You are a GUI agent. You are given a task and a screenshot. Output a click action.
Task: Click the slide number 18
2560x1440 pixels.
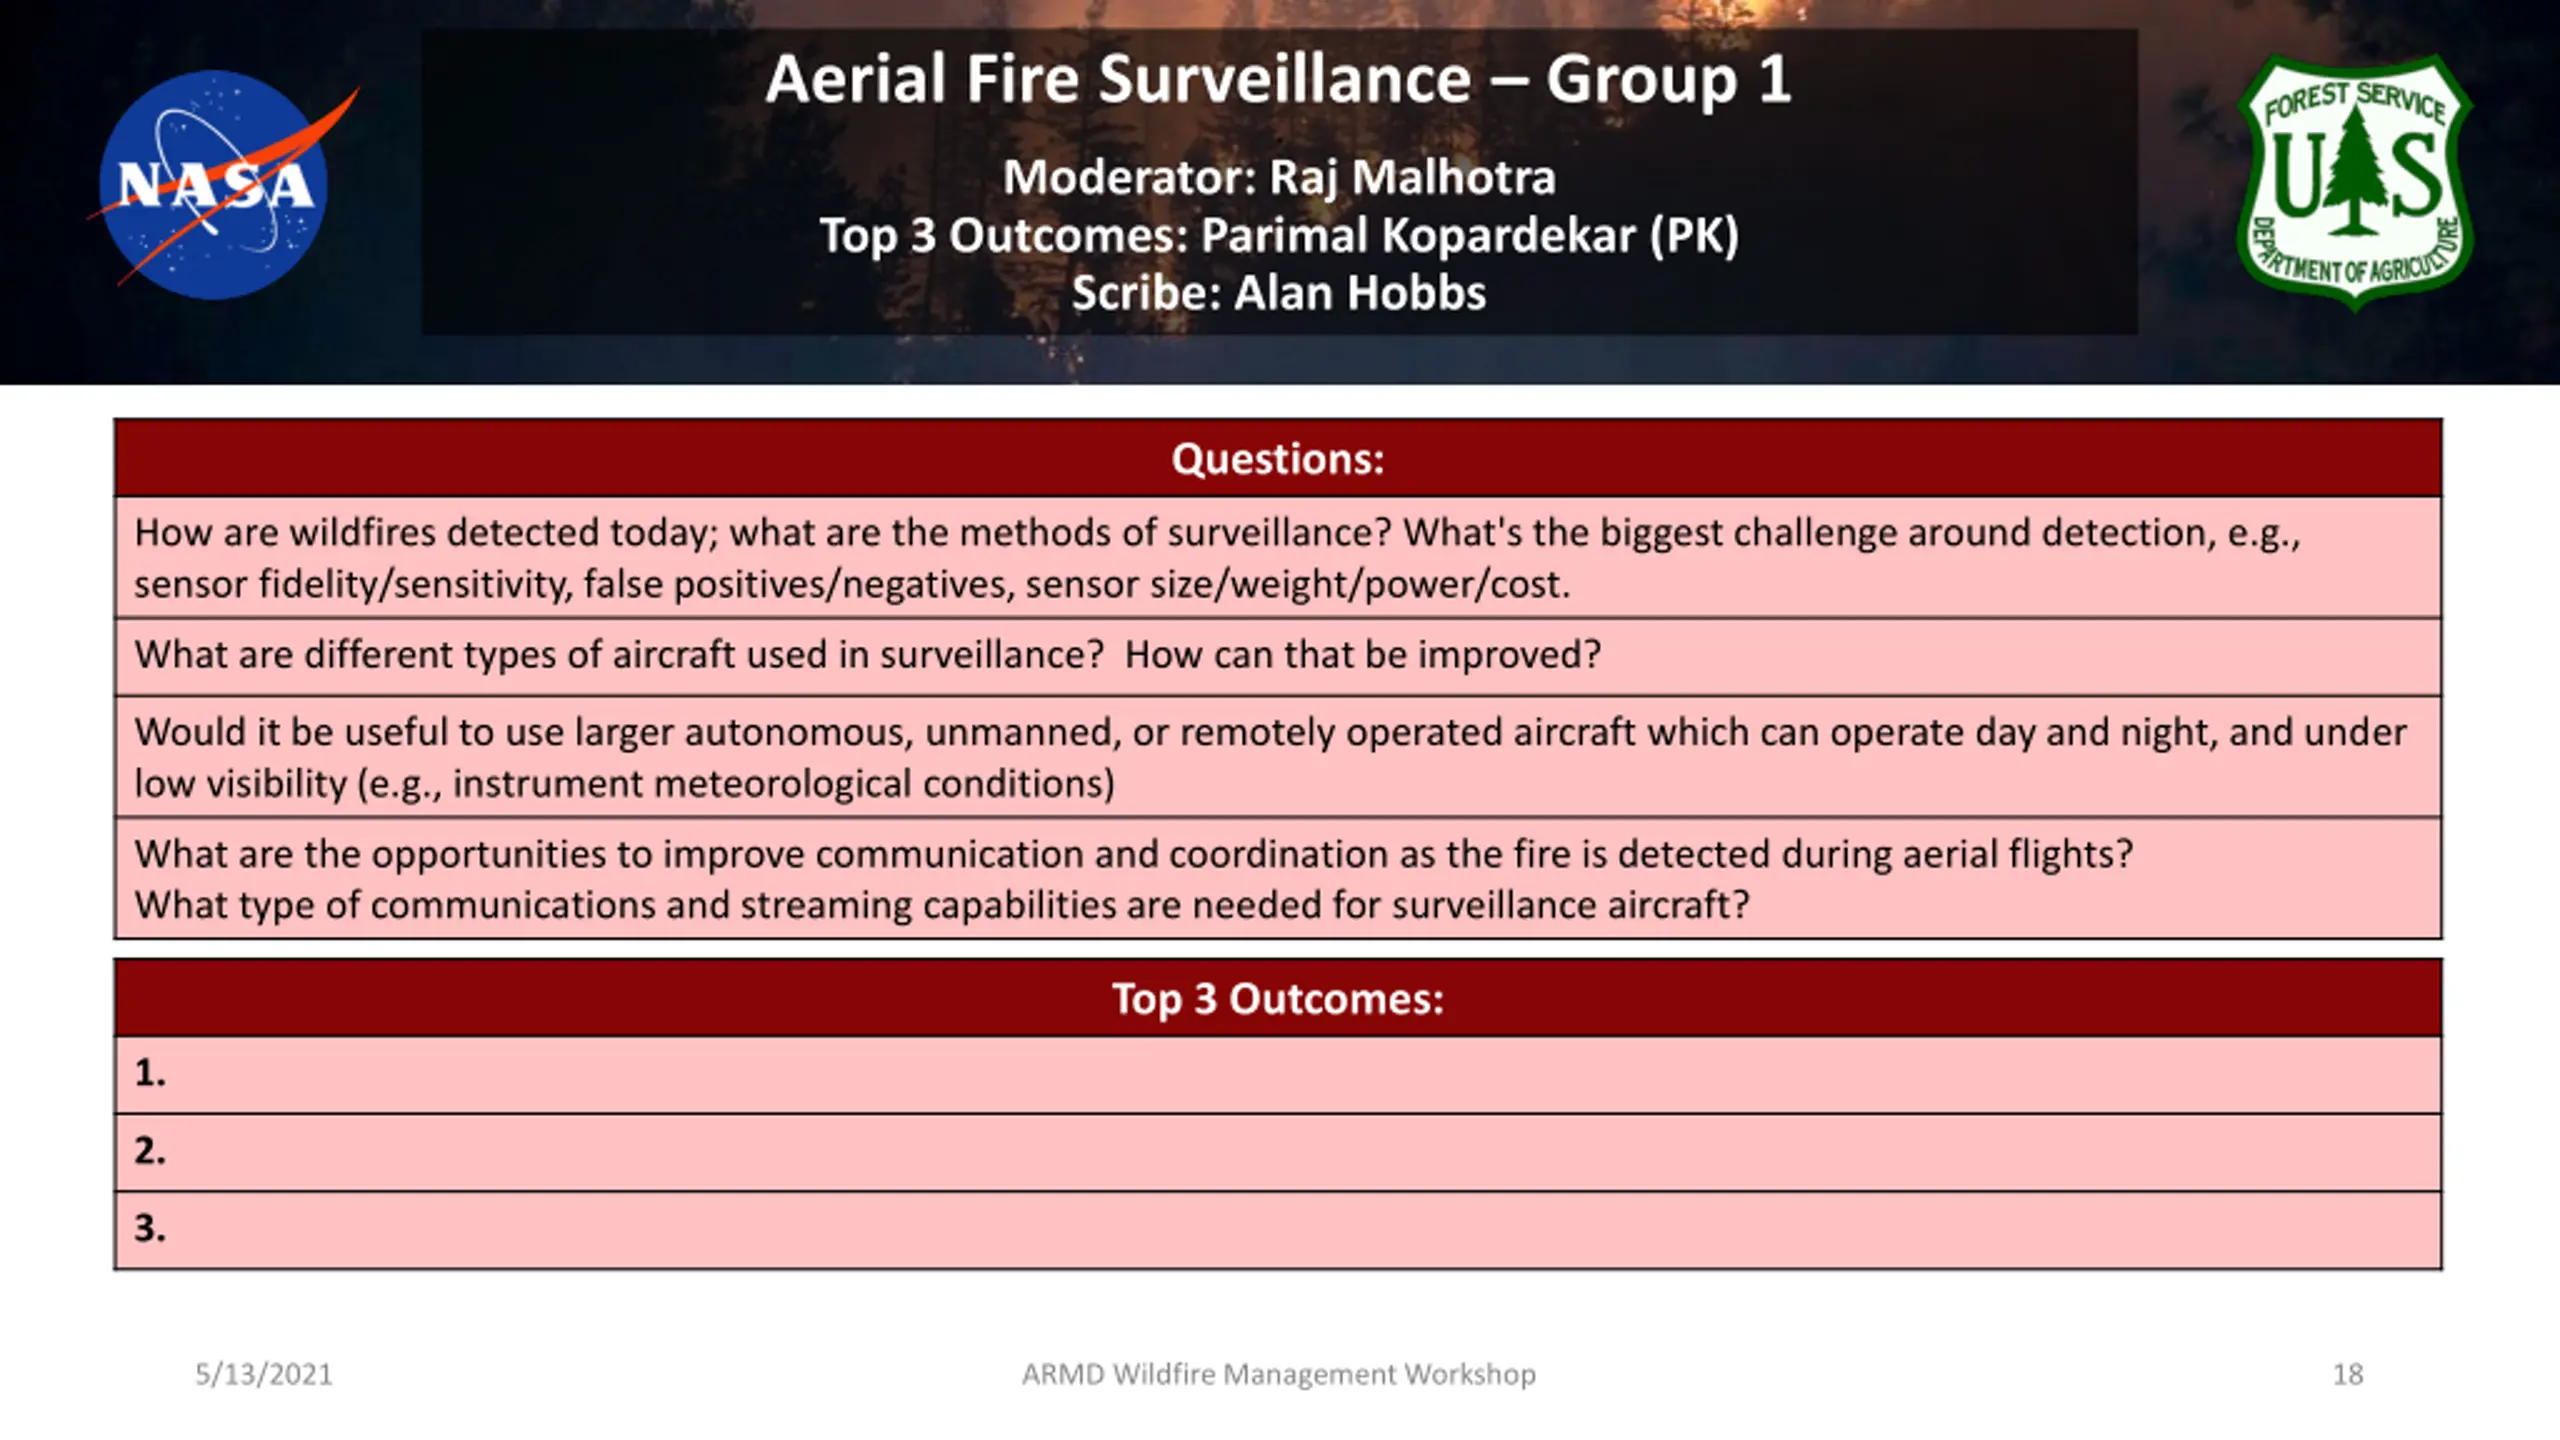[x=2348, y=1374]
